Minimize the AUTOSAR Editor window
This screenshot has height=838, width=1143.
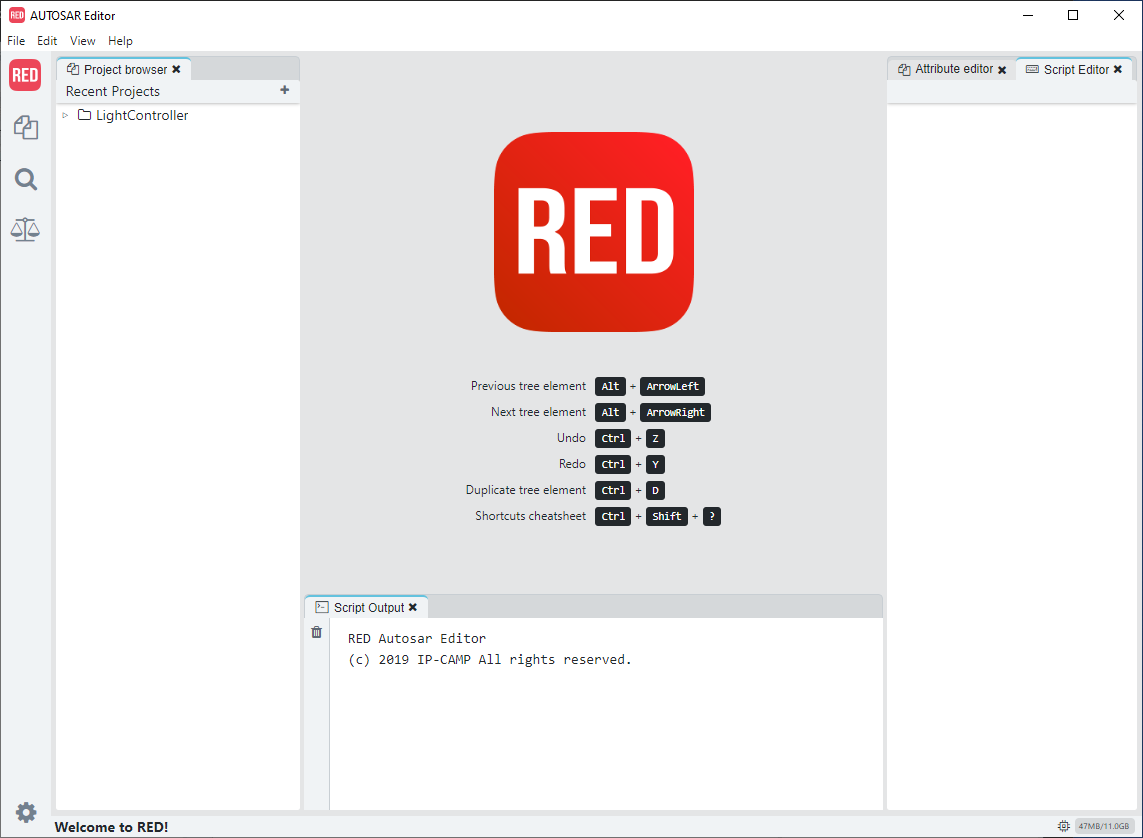pos(1028,15)
